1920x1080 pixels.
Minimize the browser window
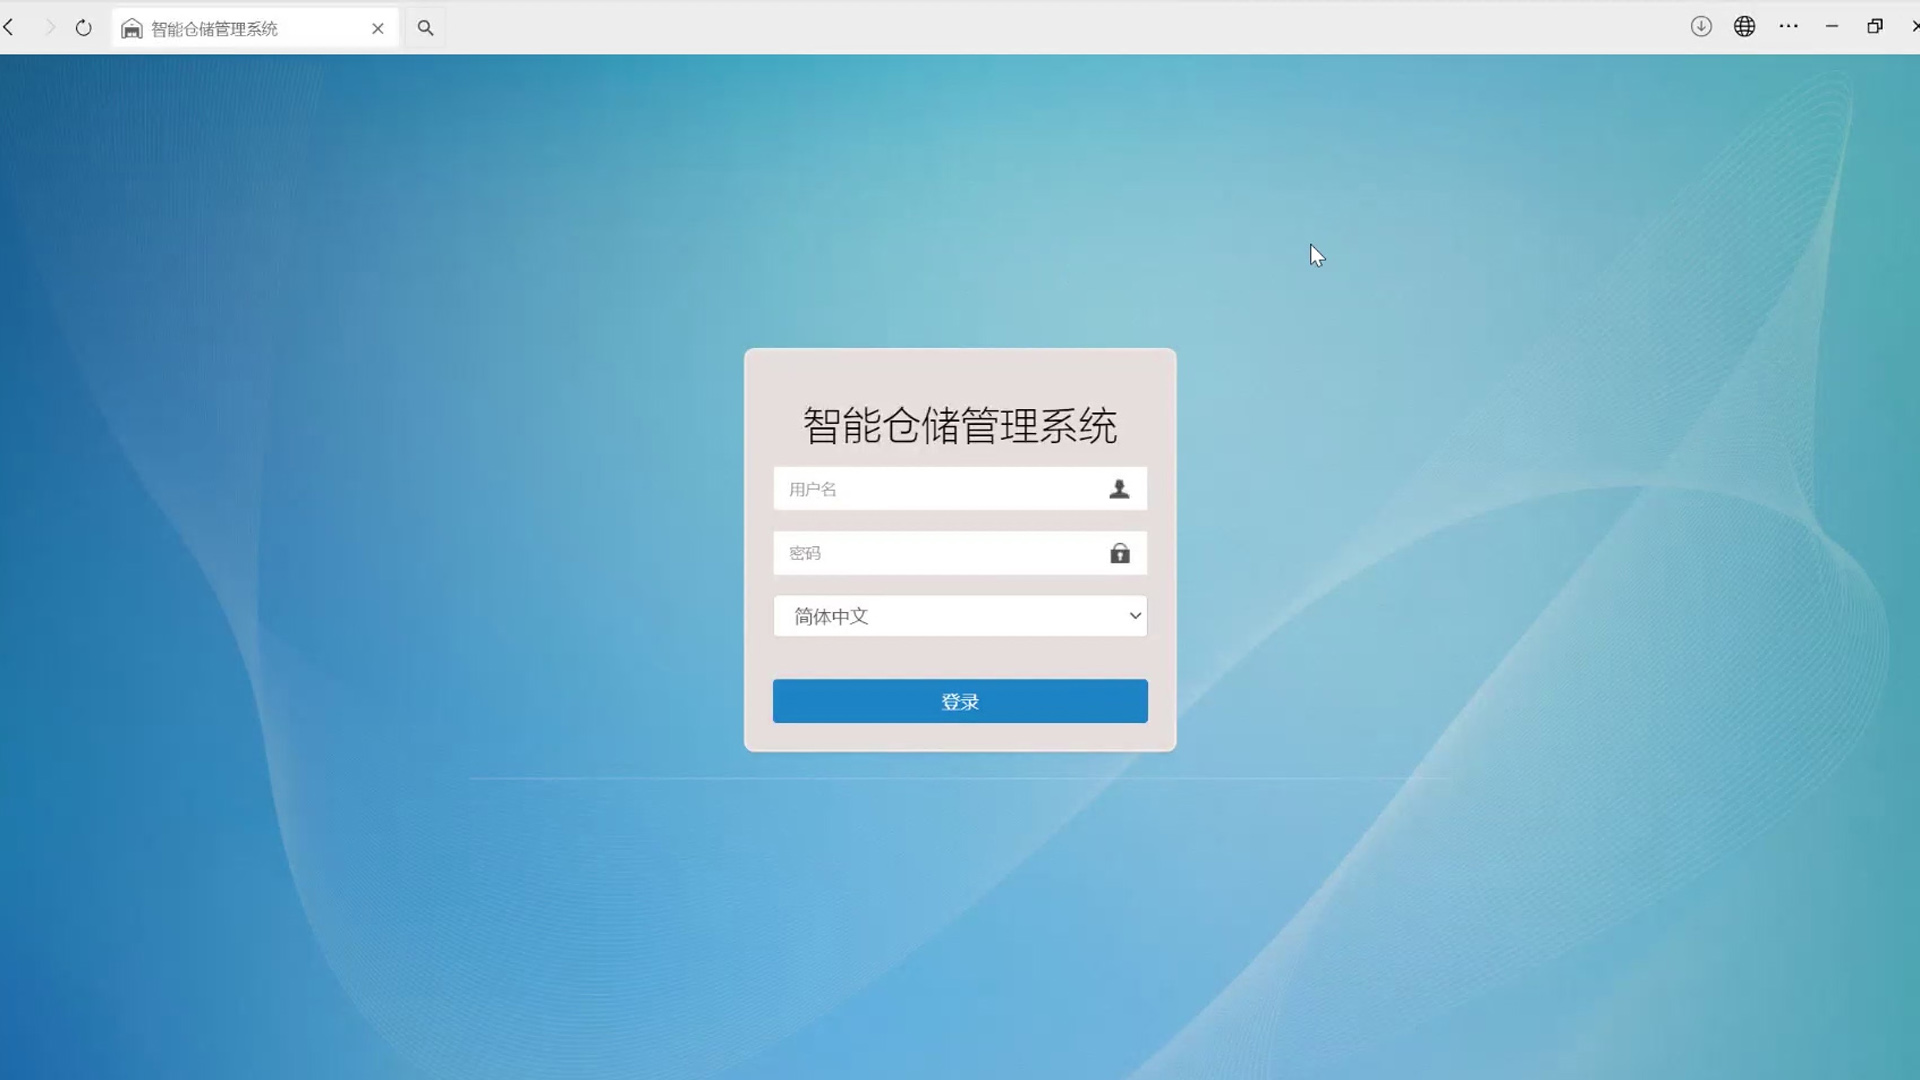(1832, 27)
